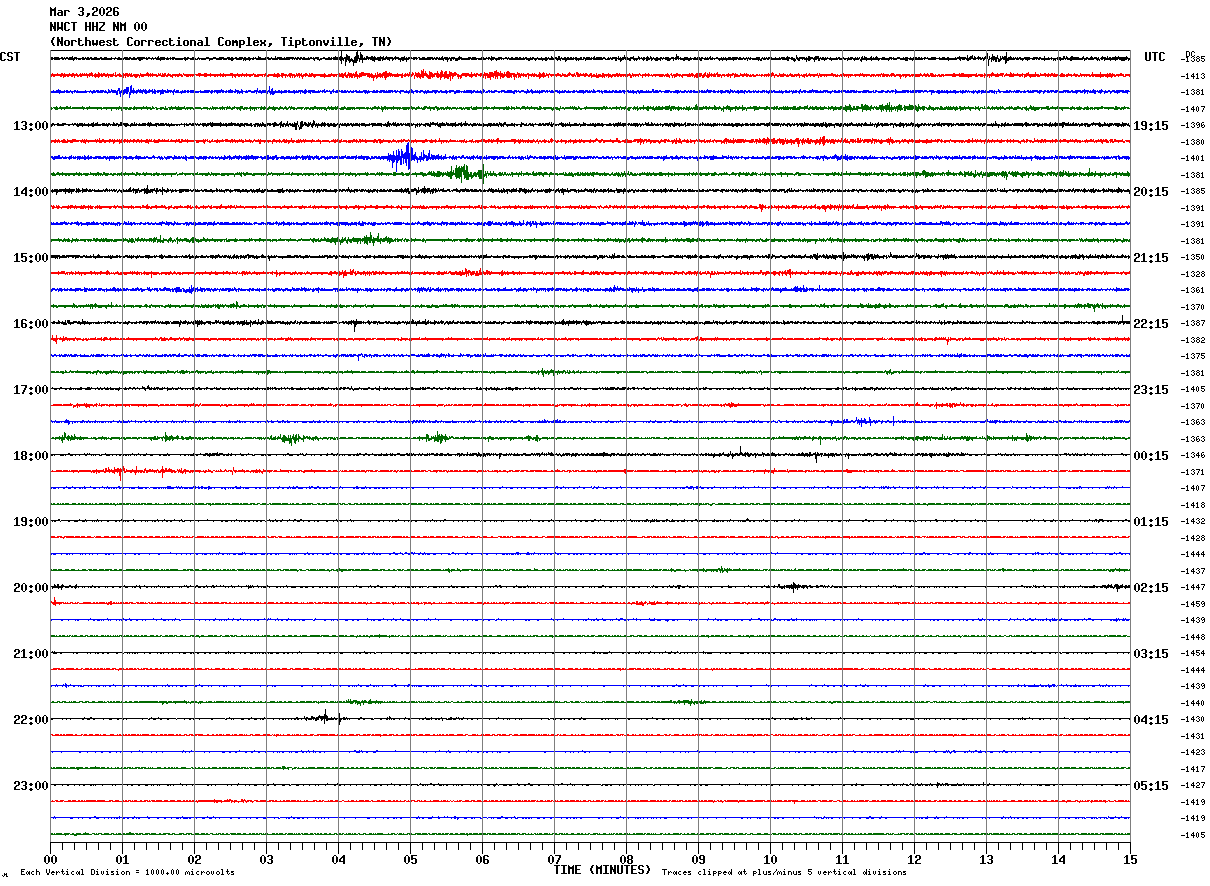
Task: Click the 04:15 UTC time label
Action: (x=1151, y=720)
